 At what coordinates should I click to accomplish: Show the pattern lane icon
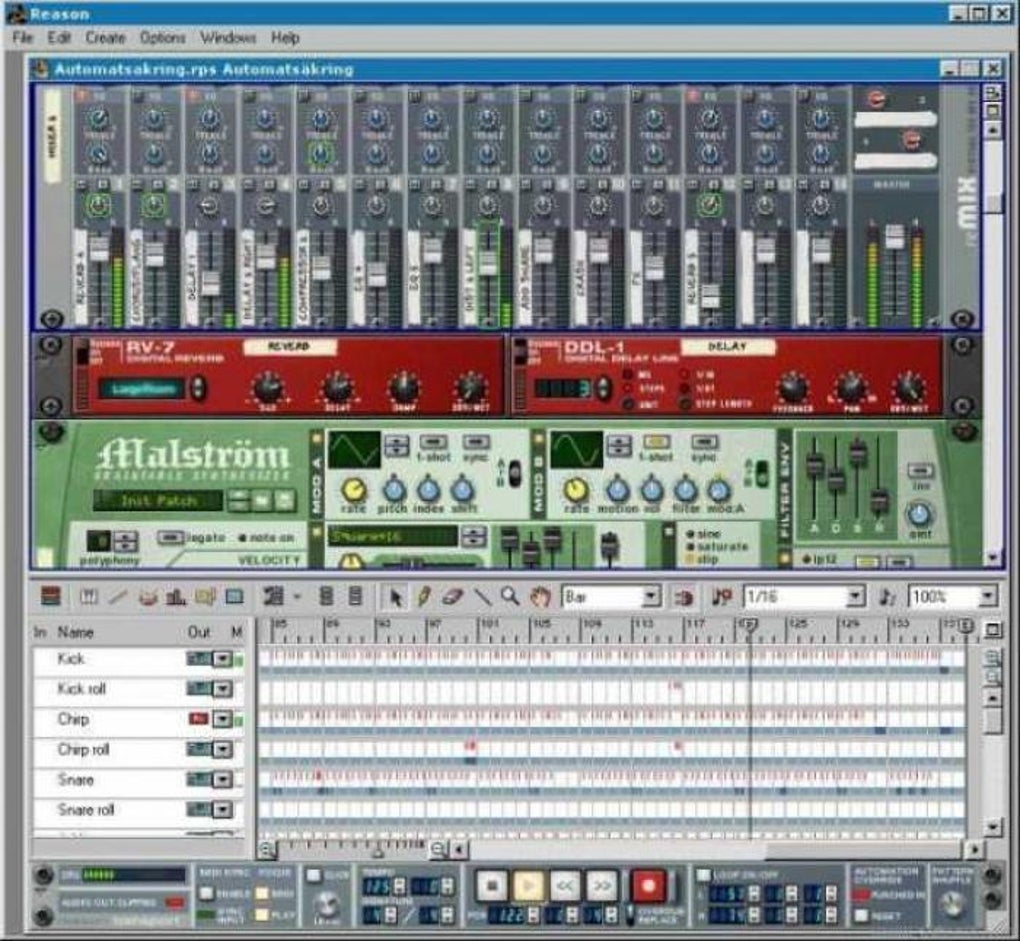(x=206, y=596)
